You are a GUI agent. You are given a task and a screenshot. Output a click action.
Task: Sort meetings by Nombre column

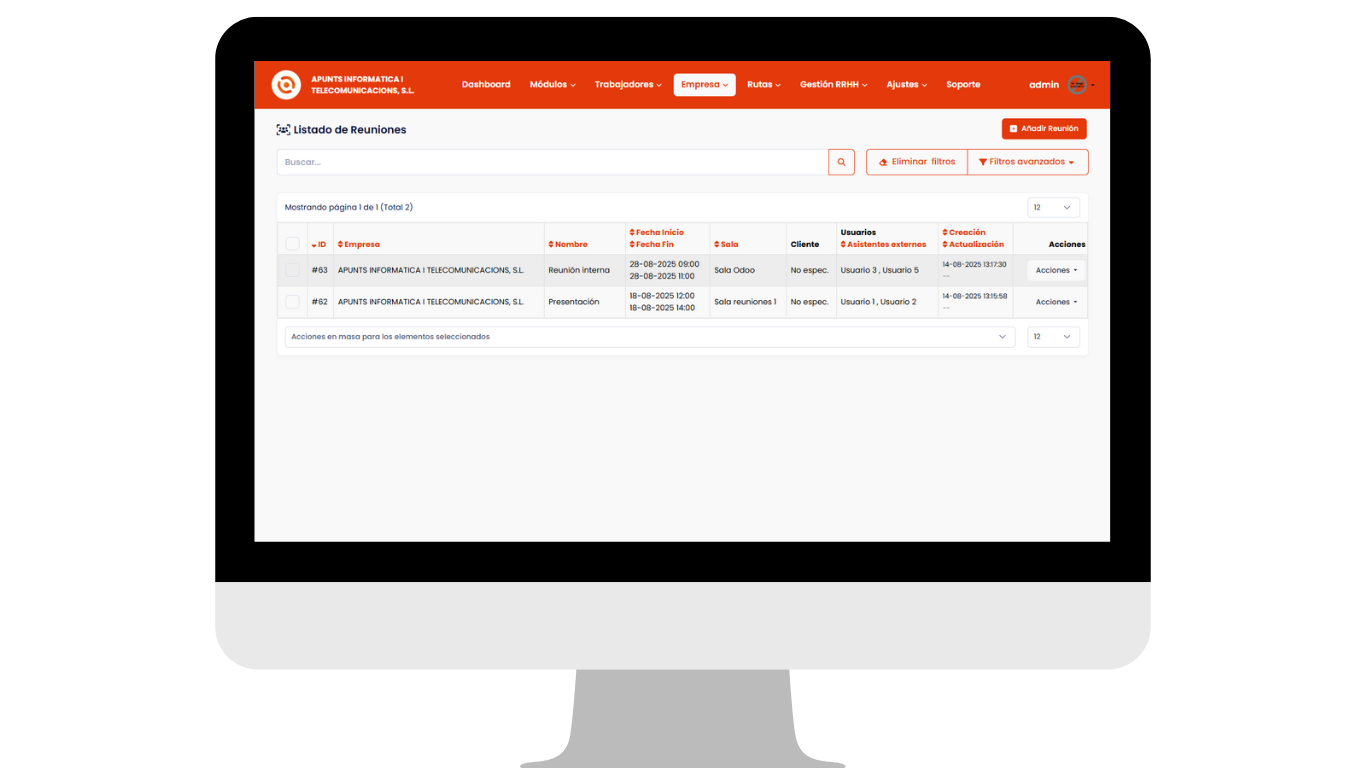click(570, 245)
